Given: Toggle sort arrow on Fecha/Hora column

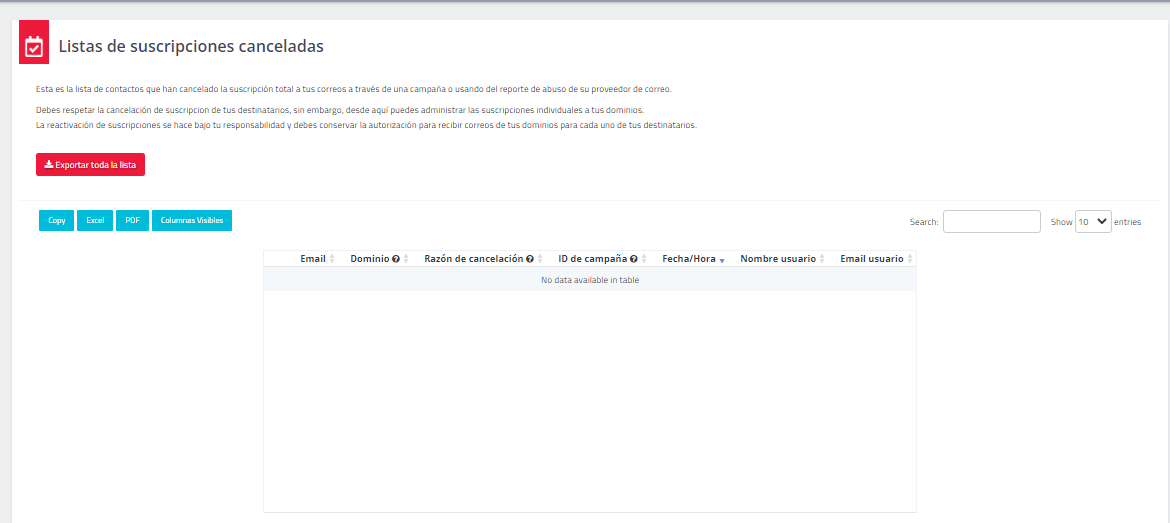Looking at the screenshot, I should (x=722, y=260).
